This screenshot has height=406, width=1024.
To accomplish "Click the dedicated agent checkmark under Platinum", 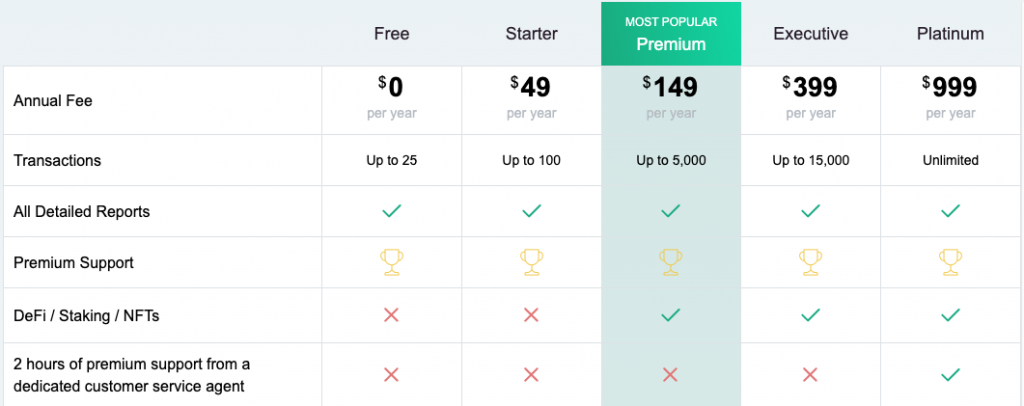I will coord(950,375).
